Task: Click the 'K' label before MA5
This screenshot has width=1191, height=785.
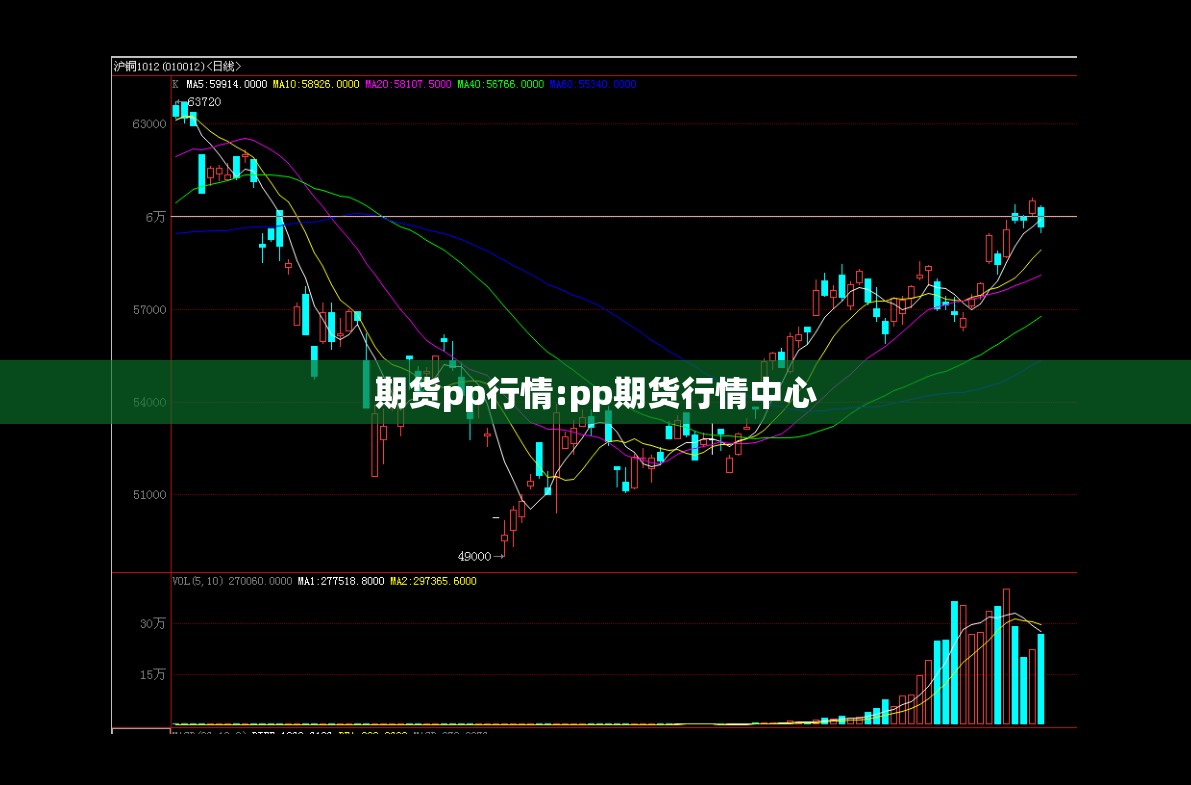Action: (x=175, y=84)
